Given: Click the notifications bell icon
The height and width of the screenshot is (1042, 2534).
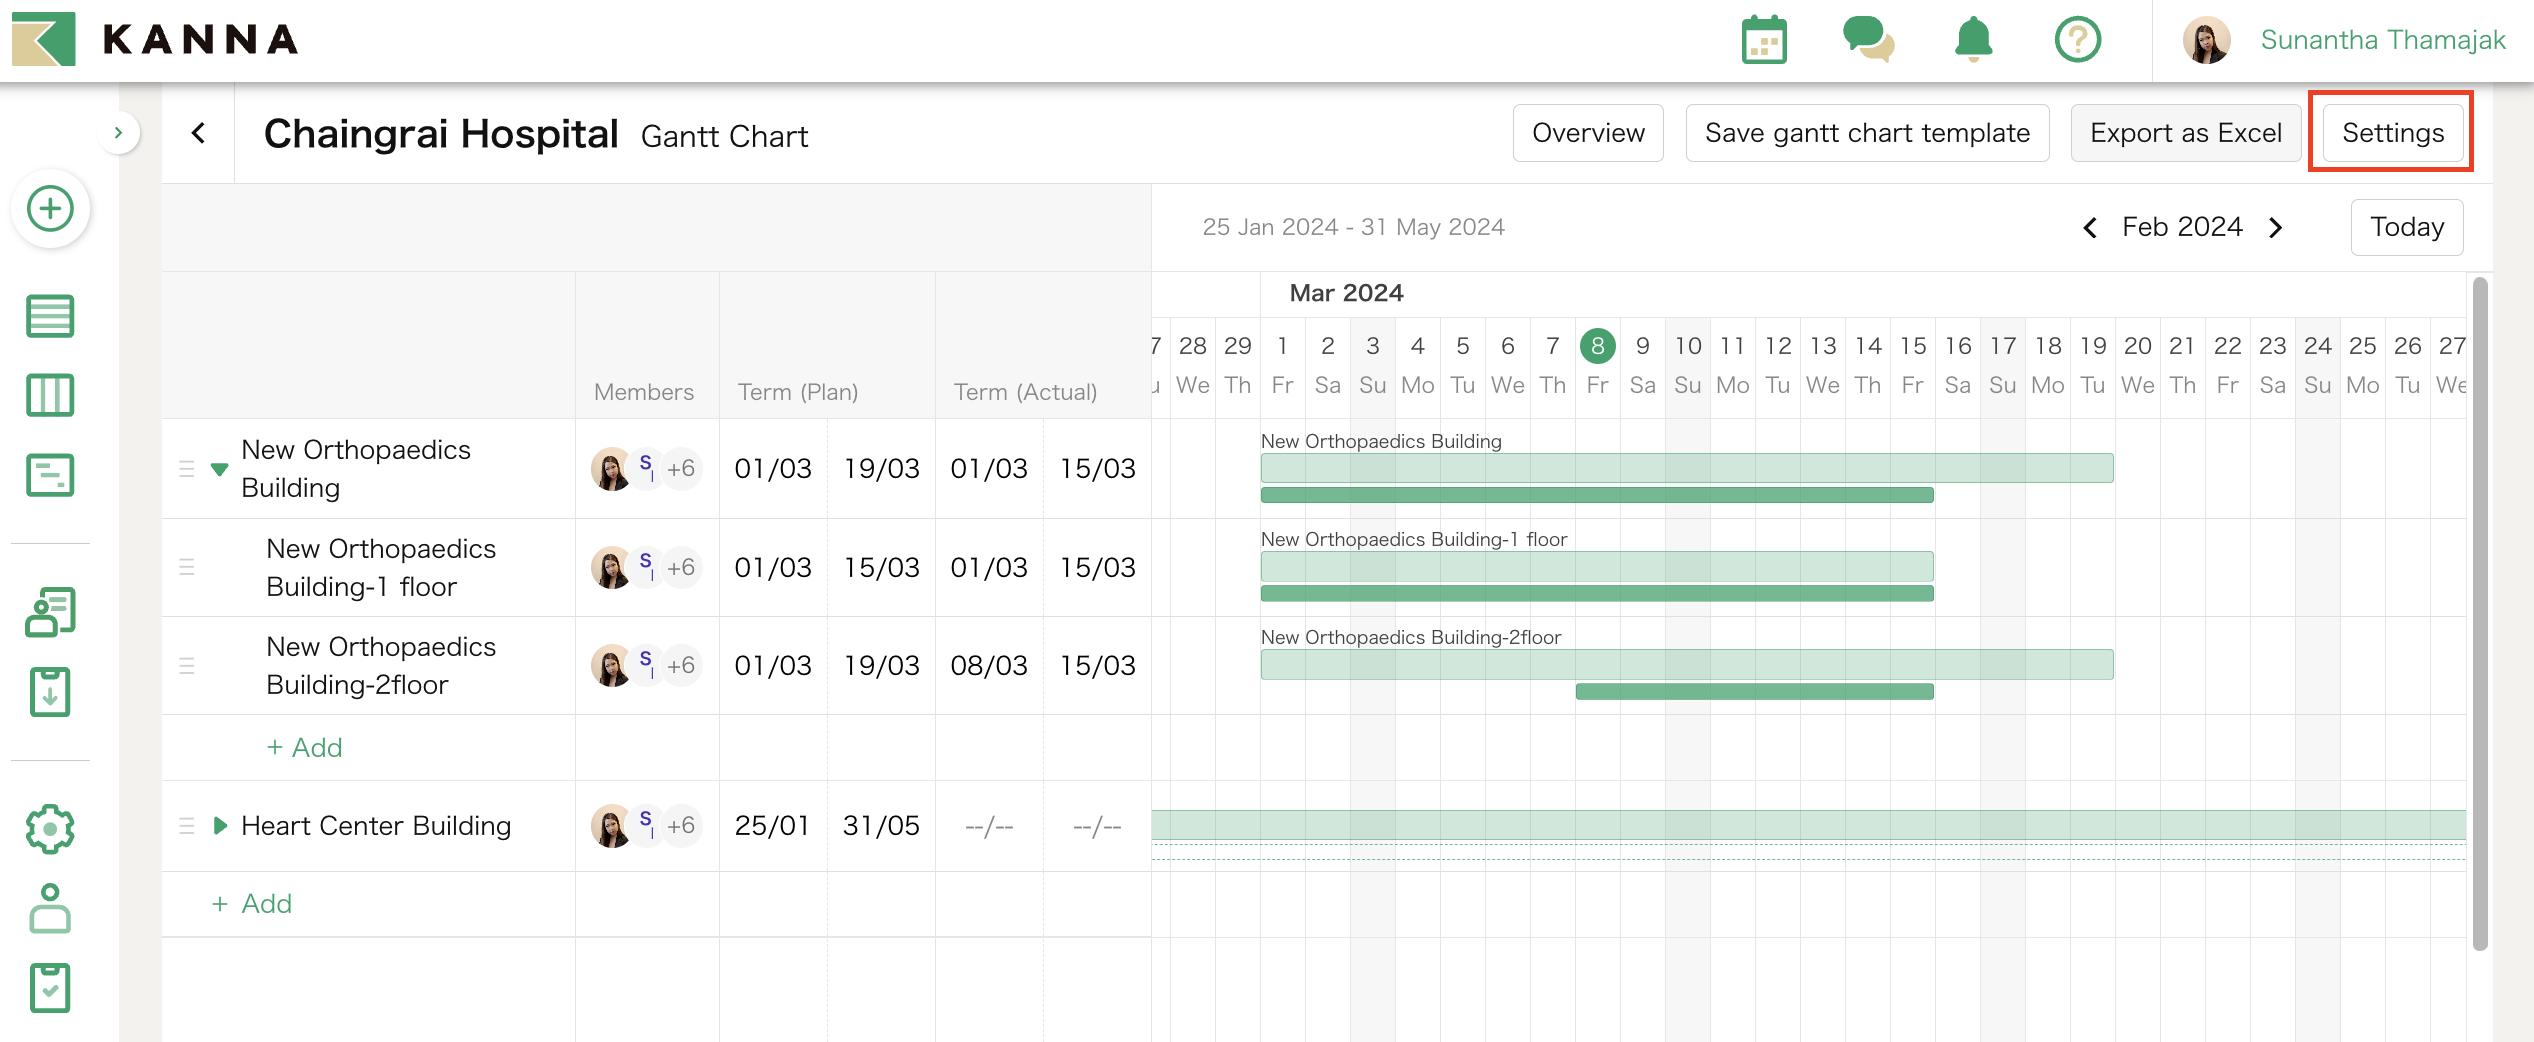Looking at the screenshot, I should pyautogui.click(x=1973, y=41).
